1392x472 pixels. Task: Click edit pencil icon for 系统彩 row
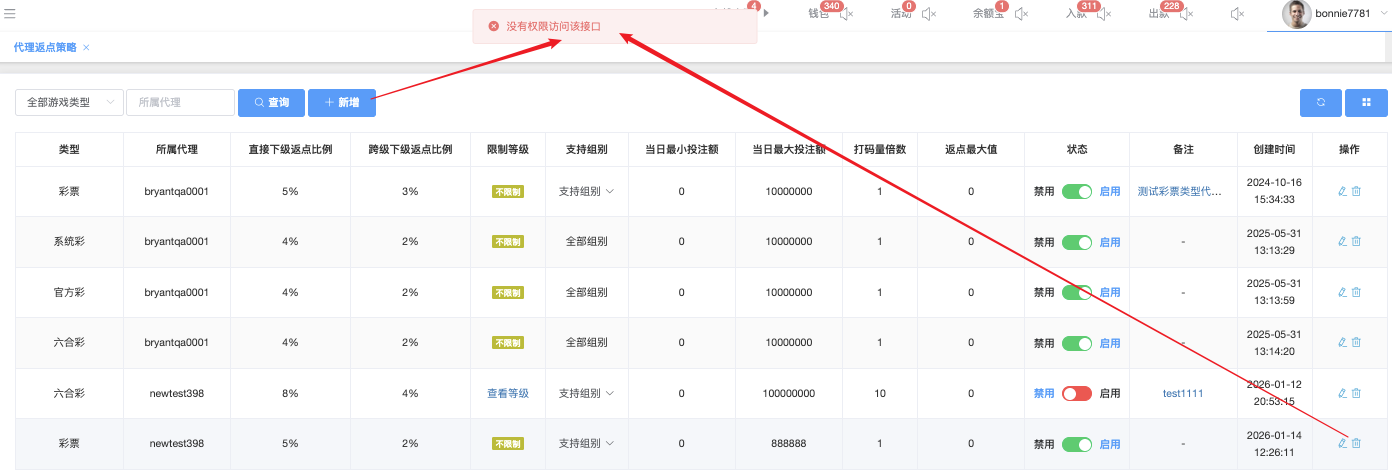pyautogui.click(x=1342, y=241)
